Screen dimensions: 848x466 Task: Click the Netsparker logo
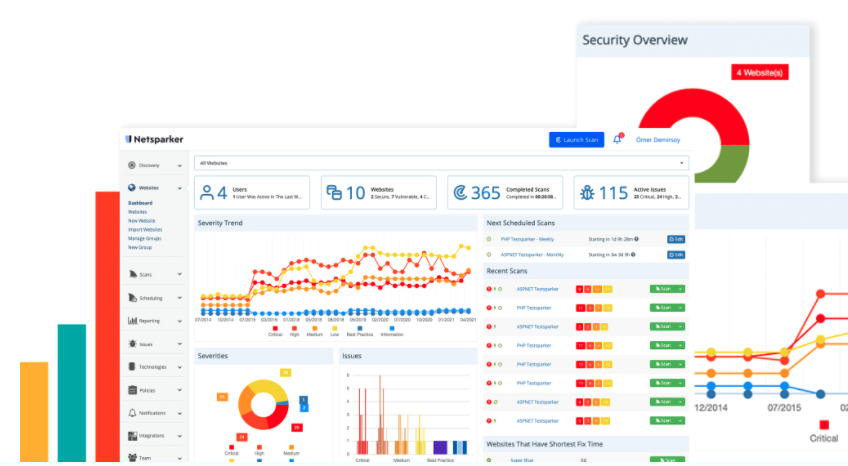154,139
